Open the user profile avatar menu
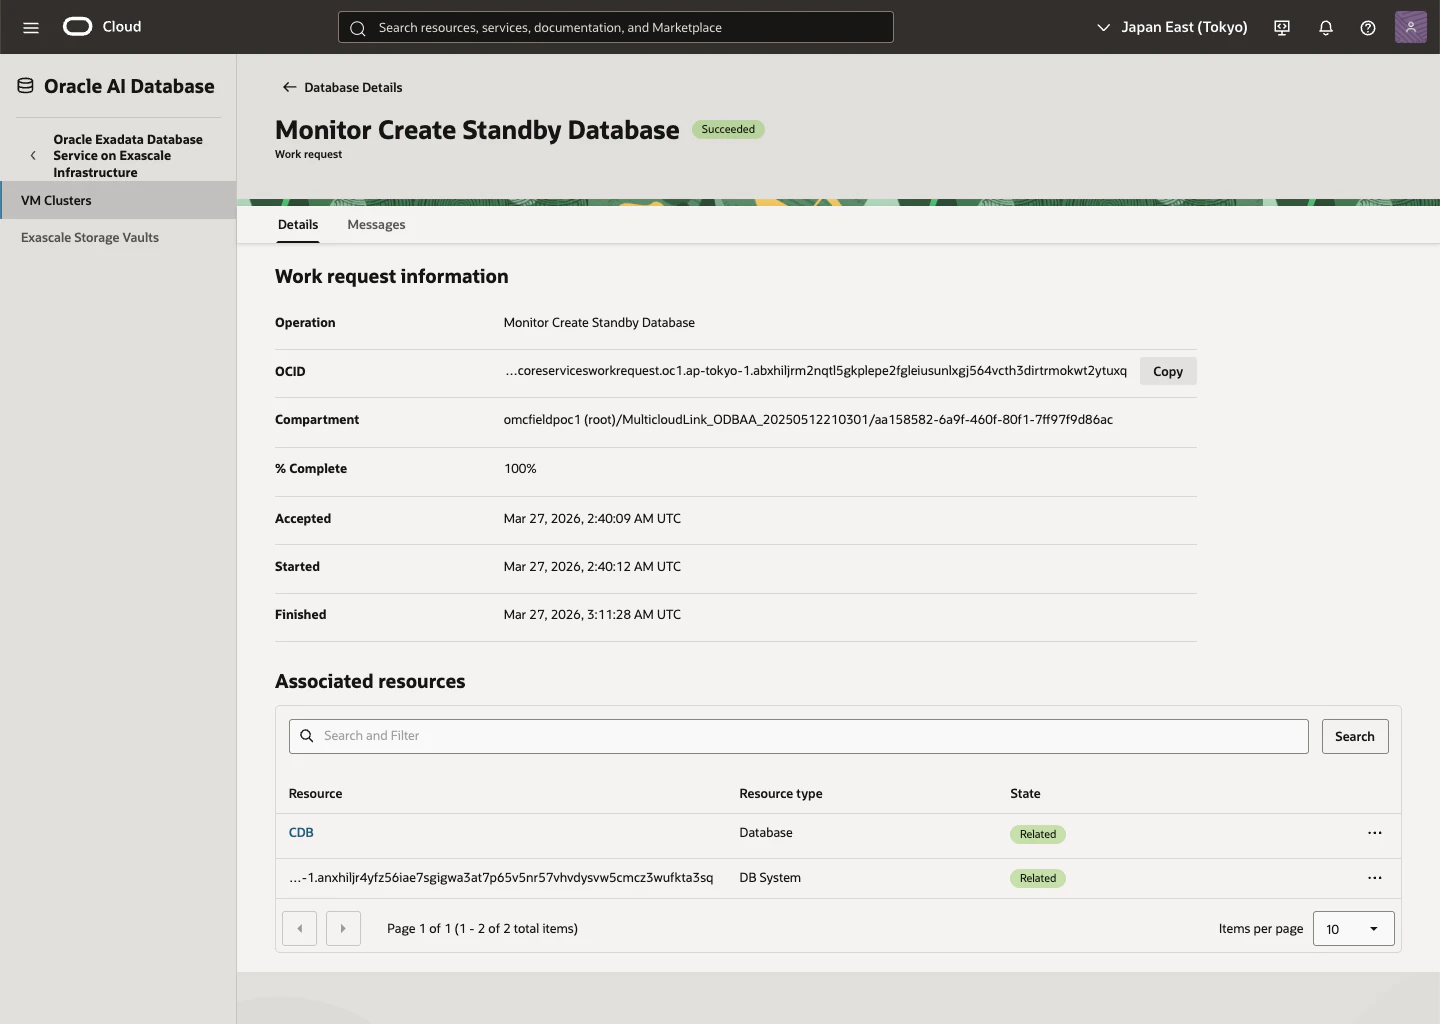Screen dimensions: 1440x1024 [x=1410, y=27]
